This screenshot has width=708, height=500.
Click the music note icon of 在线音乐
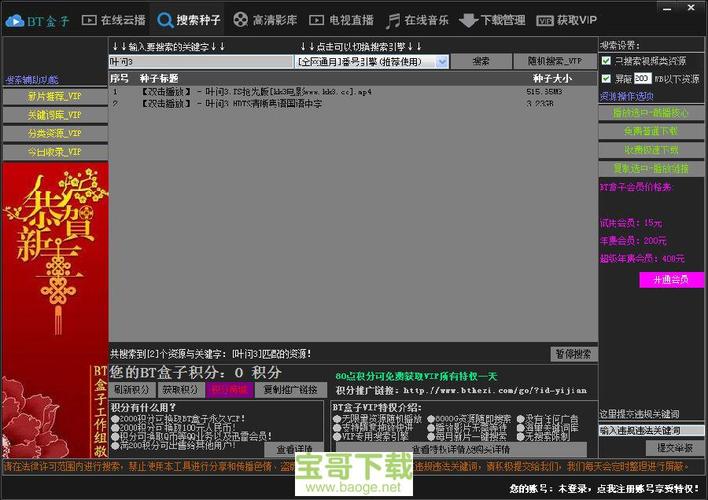(x=393, y=21)
